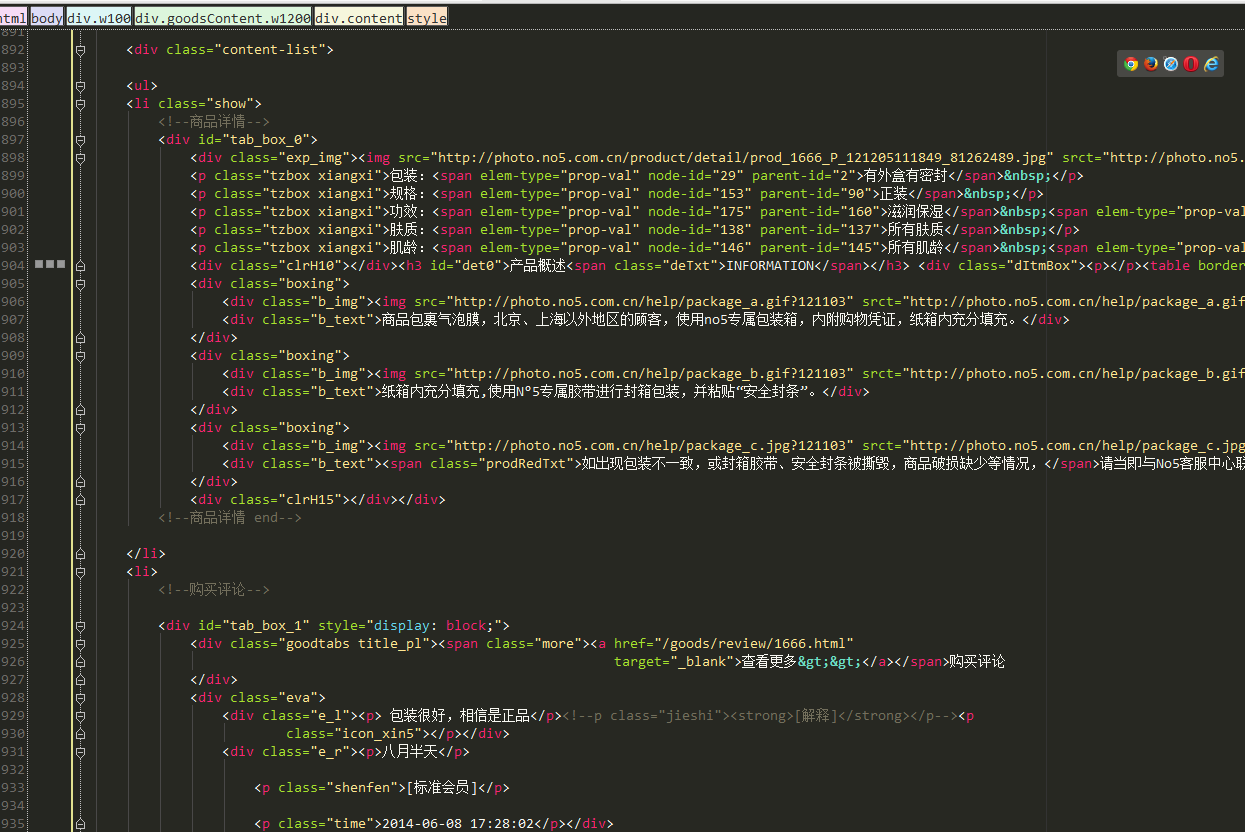Click the three-dot gutter marker on line 904
Screen dimensions: 1245x832
click(x=50, y=265)
